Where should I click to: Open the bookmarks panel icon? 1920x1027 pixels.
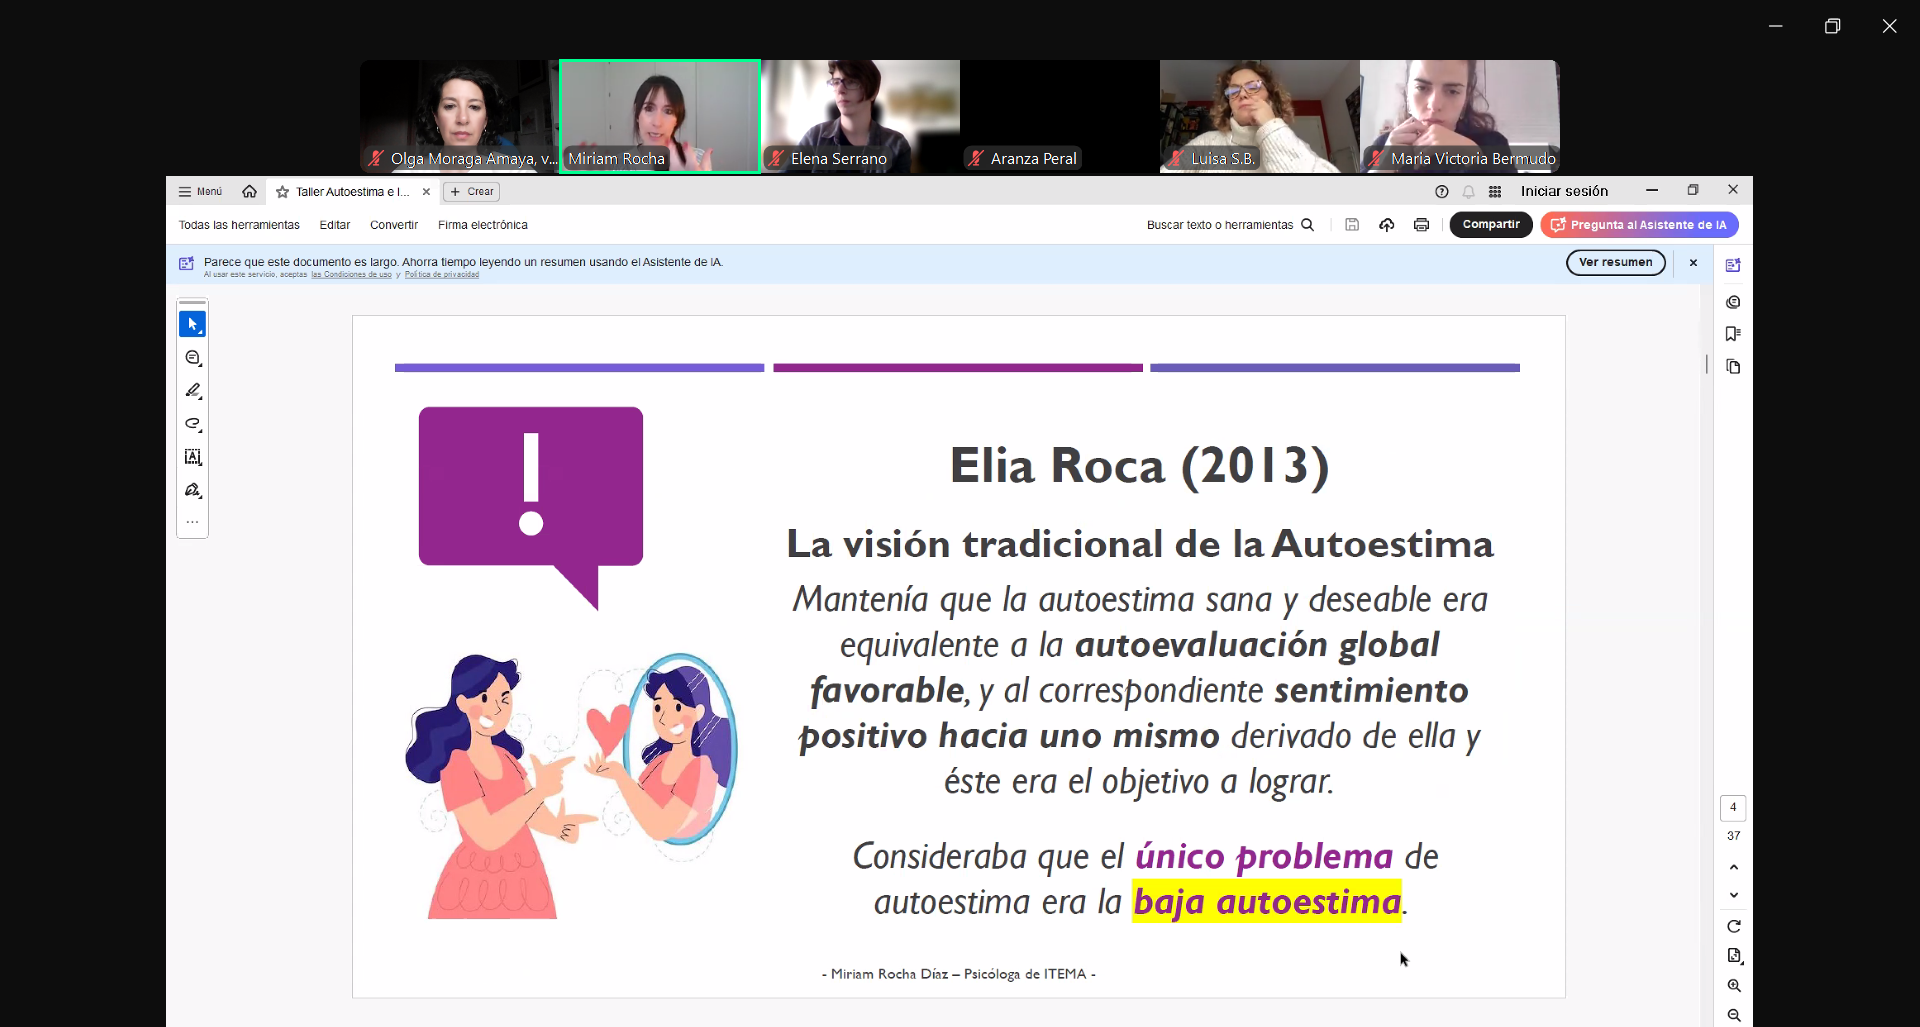(1733, 334)
